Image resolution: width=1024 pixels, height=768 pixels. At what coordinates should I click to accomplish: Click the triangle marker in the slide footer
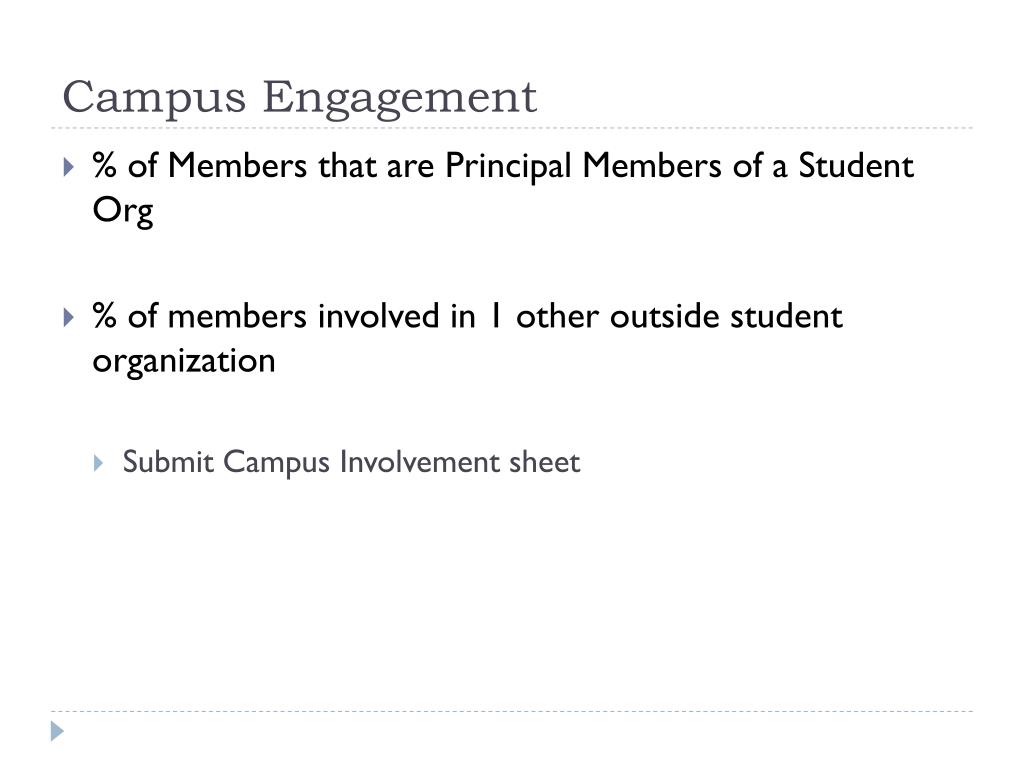[x=57, y=731]
